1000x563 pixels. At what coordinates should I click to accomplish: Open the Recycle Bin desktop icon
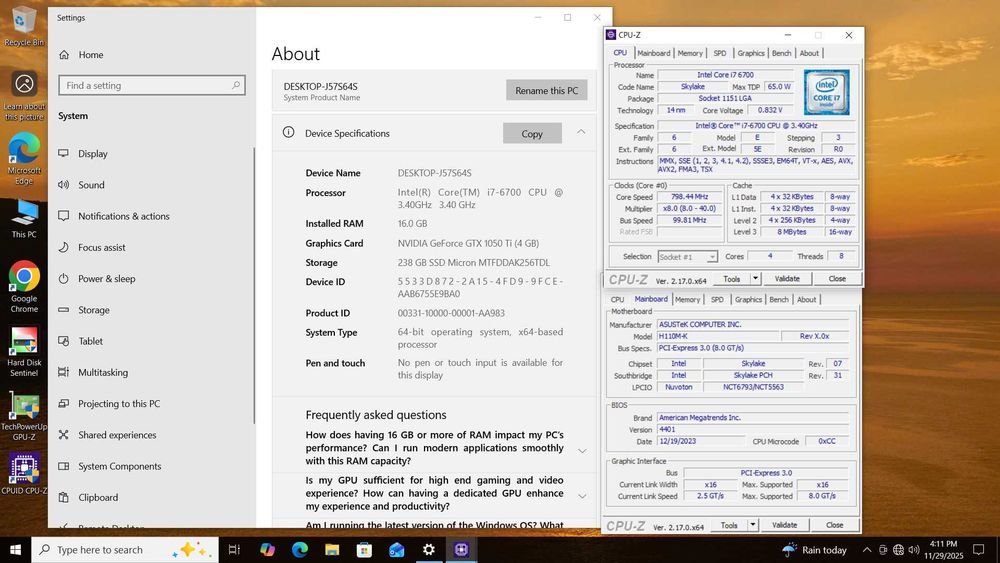24,26
